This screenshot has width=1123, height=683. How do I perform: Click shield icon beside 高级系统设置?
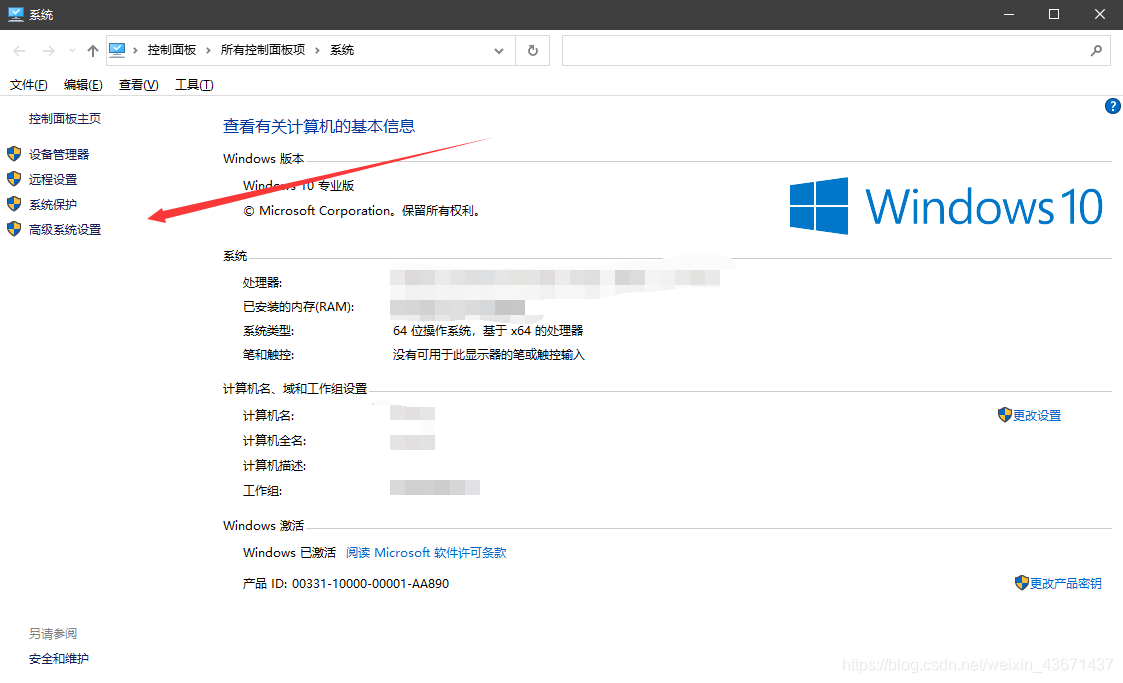coord(14,229)
